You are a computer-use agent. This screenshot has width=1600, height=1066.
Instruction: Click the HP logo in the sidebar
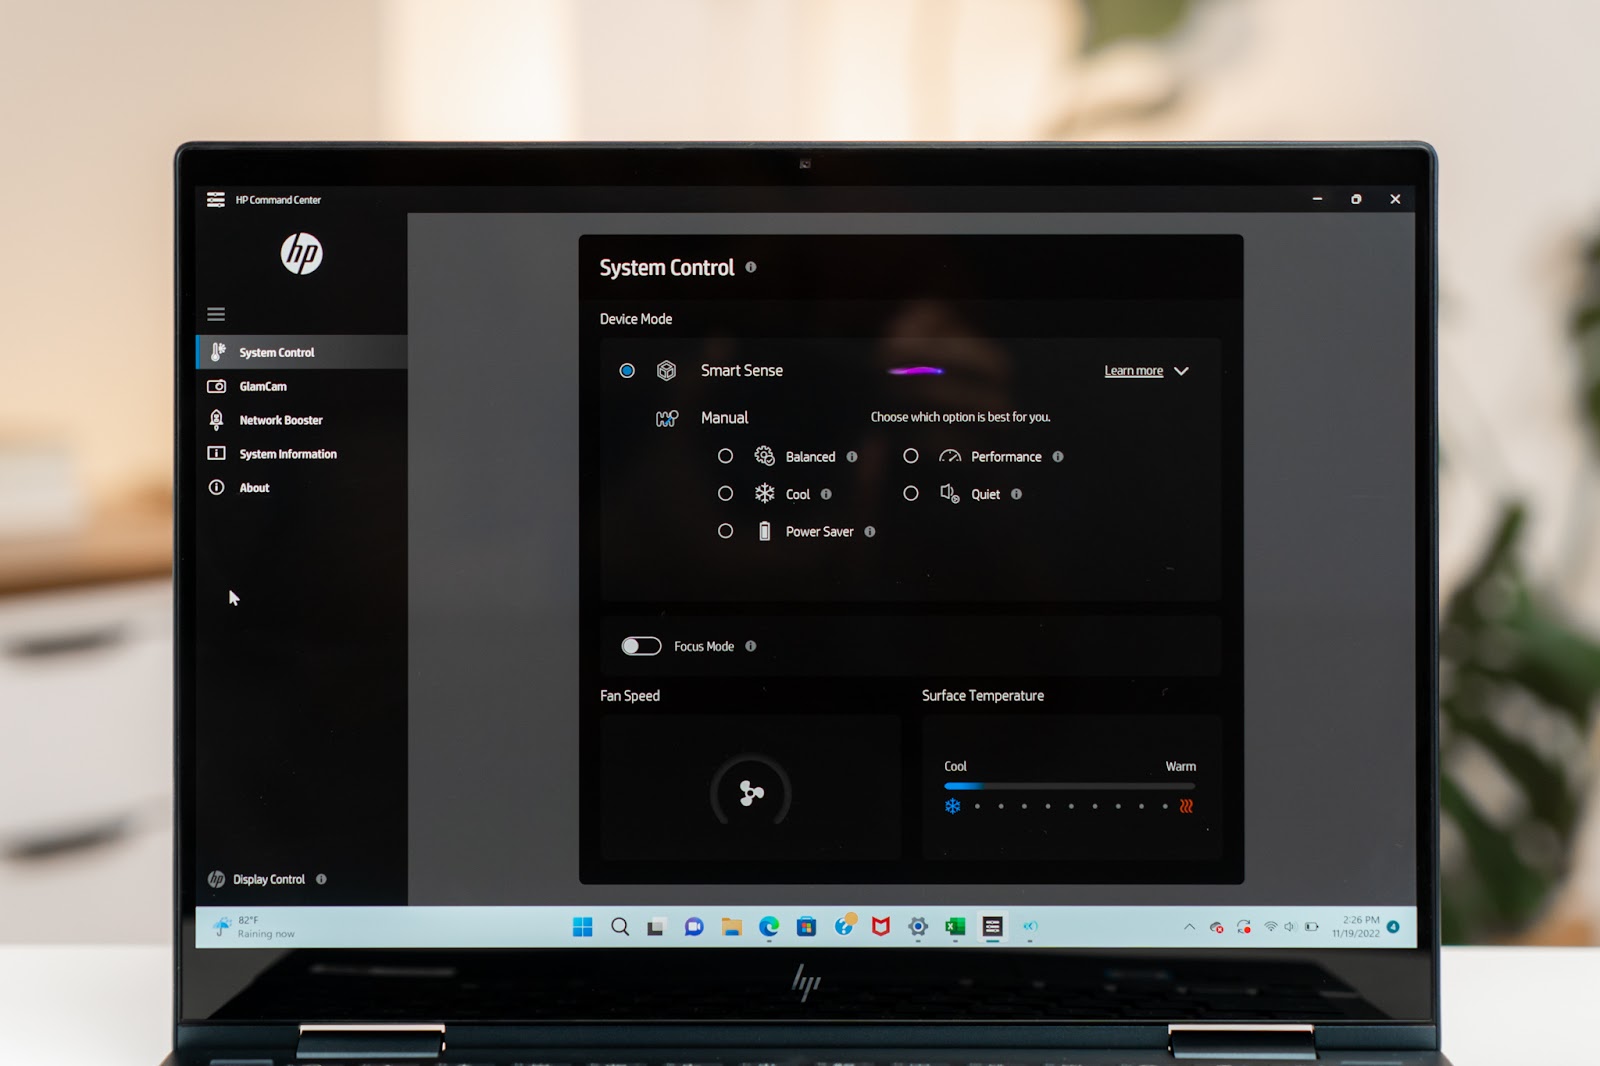301,253
